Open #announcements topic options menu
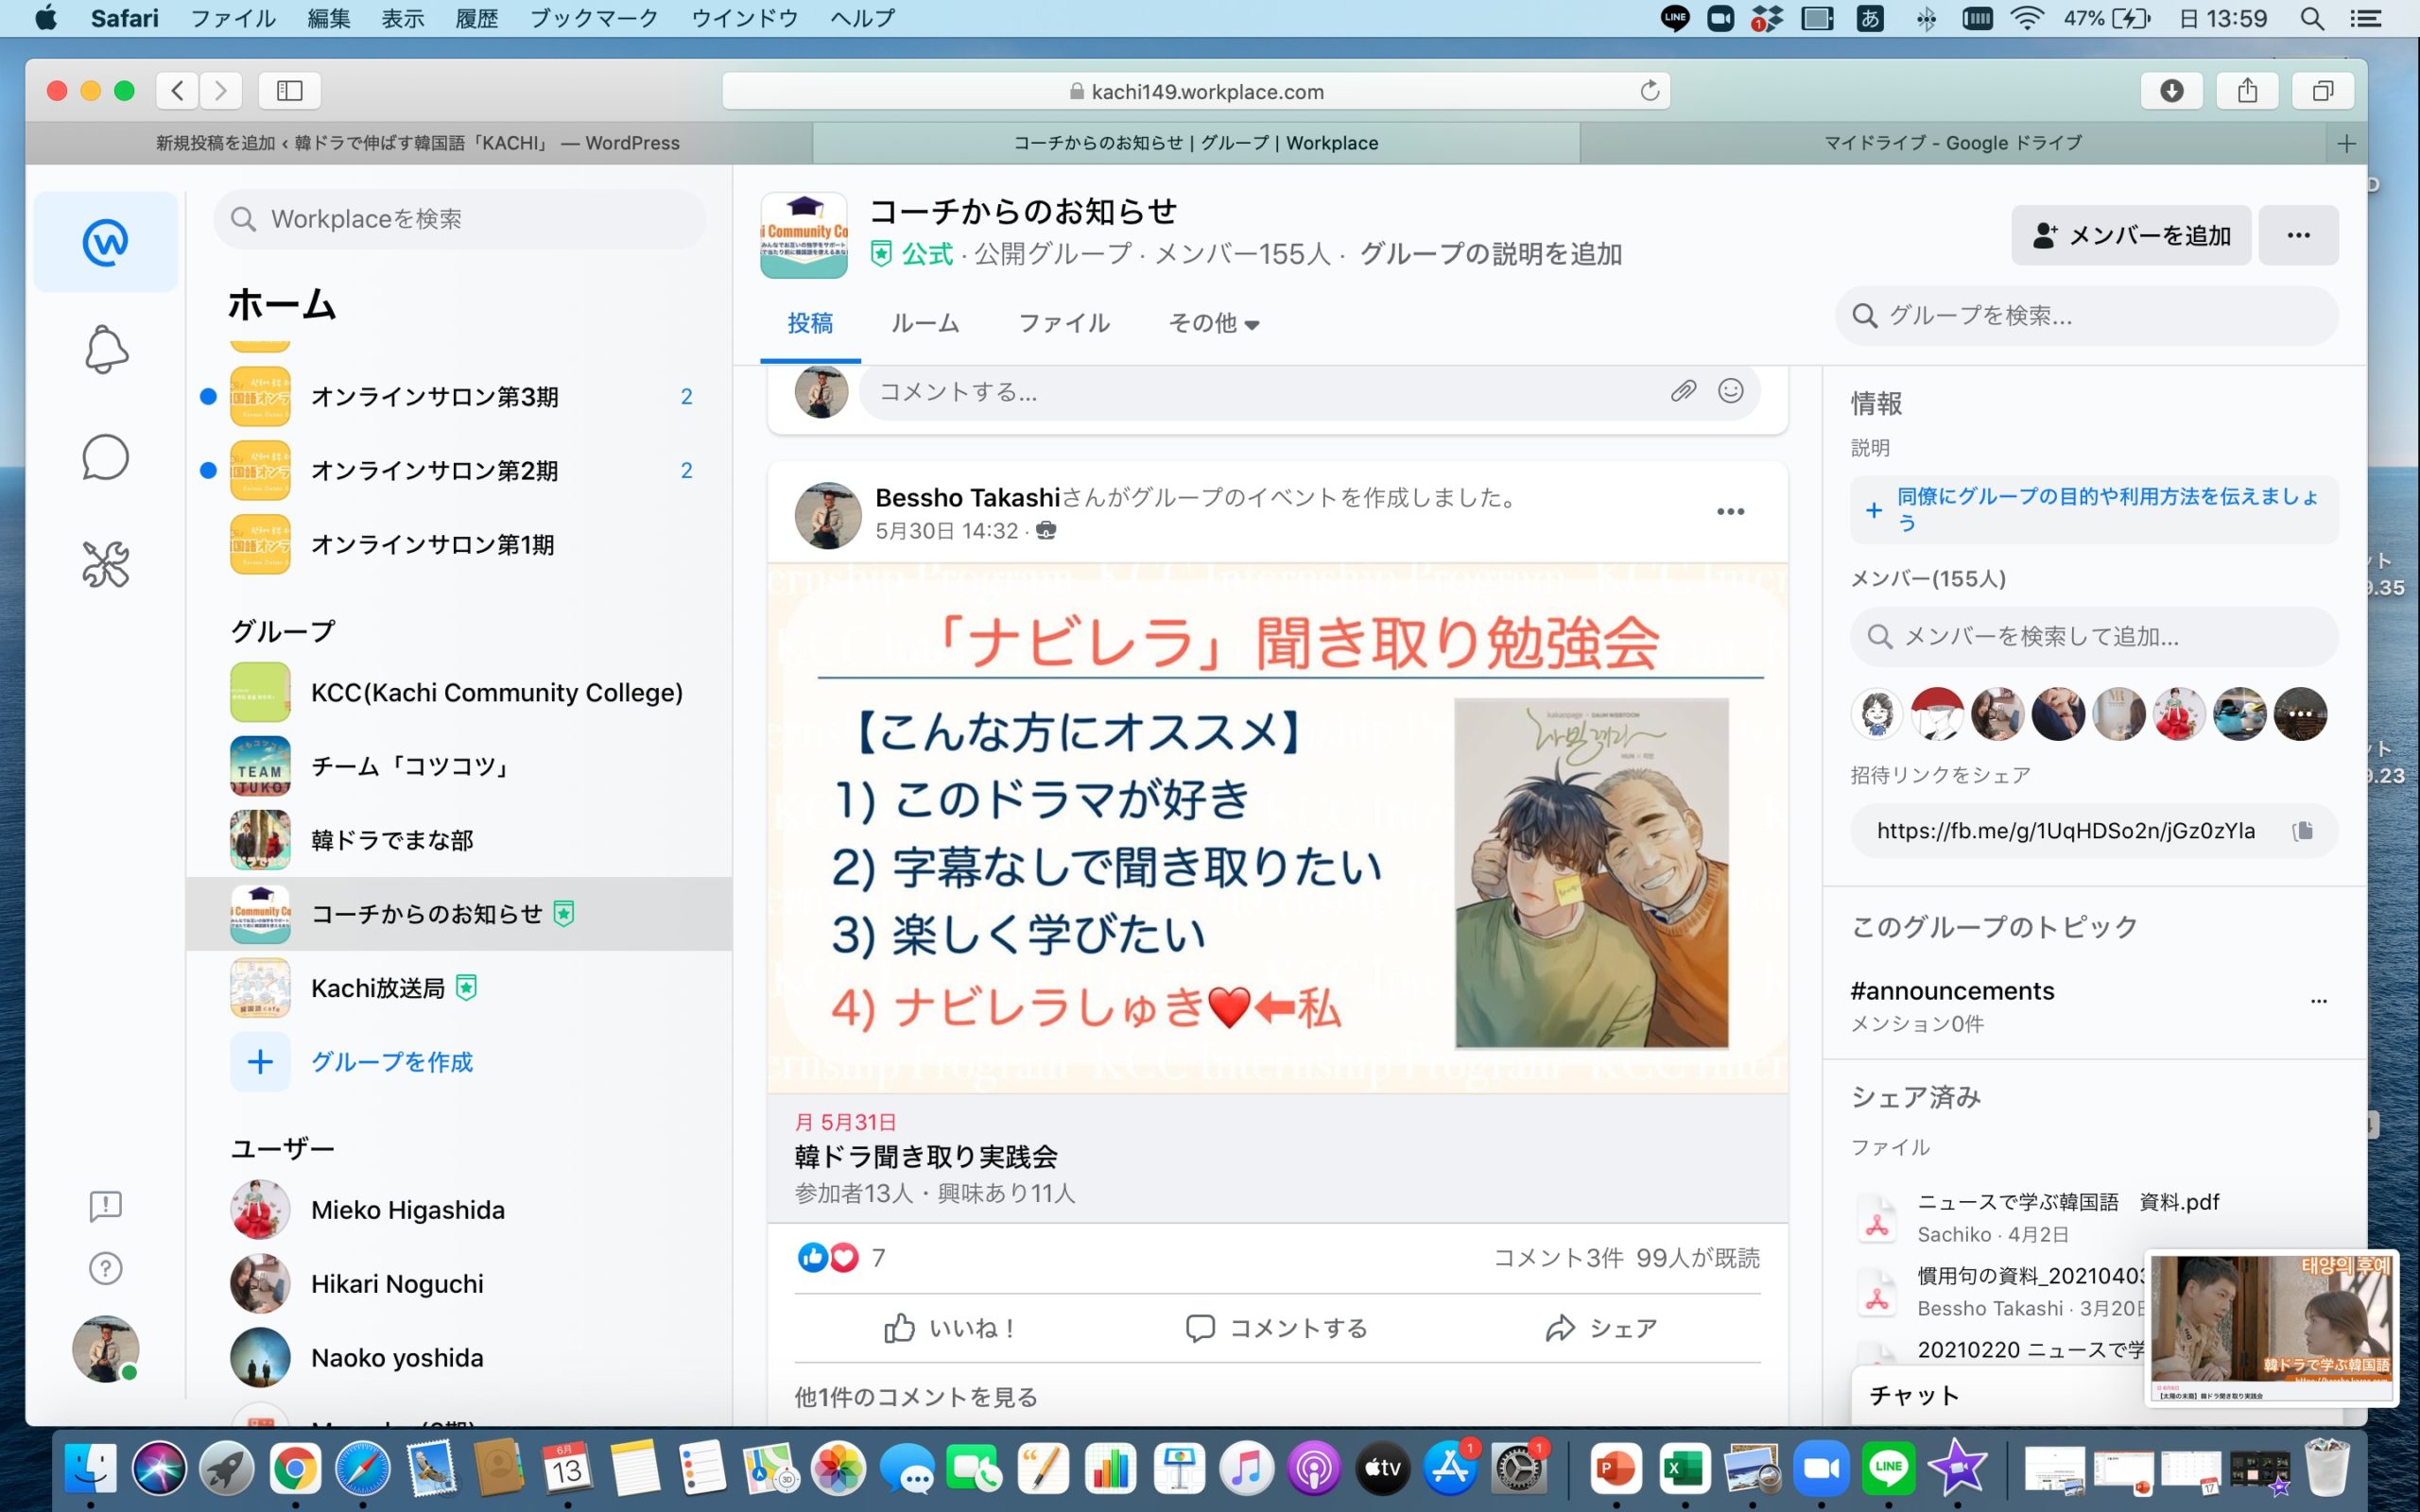The image size is (2420, 1512). (x=2318, y=1001)
